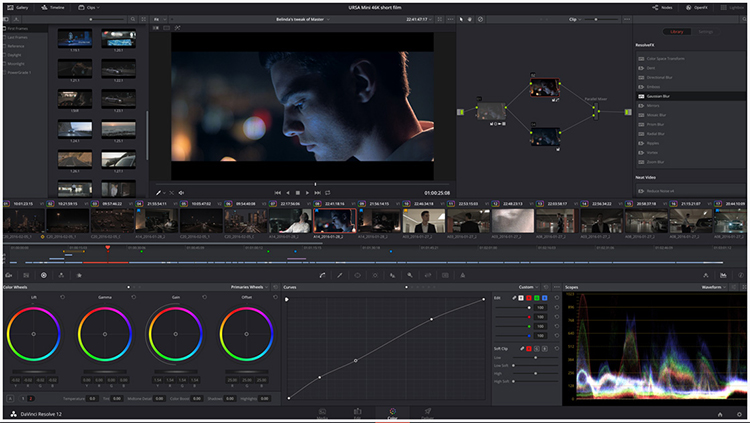
Task: Show the Keyframes editor icon
Action: pyautogui.click(x=706, y=275)
